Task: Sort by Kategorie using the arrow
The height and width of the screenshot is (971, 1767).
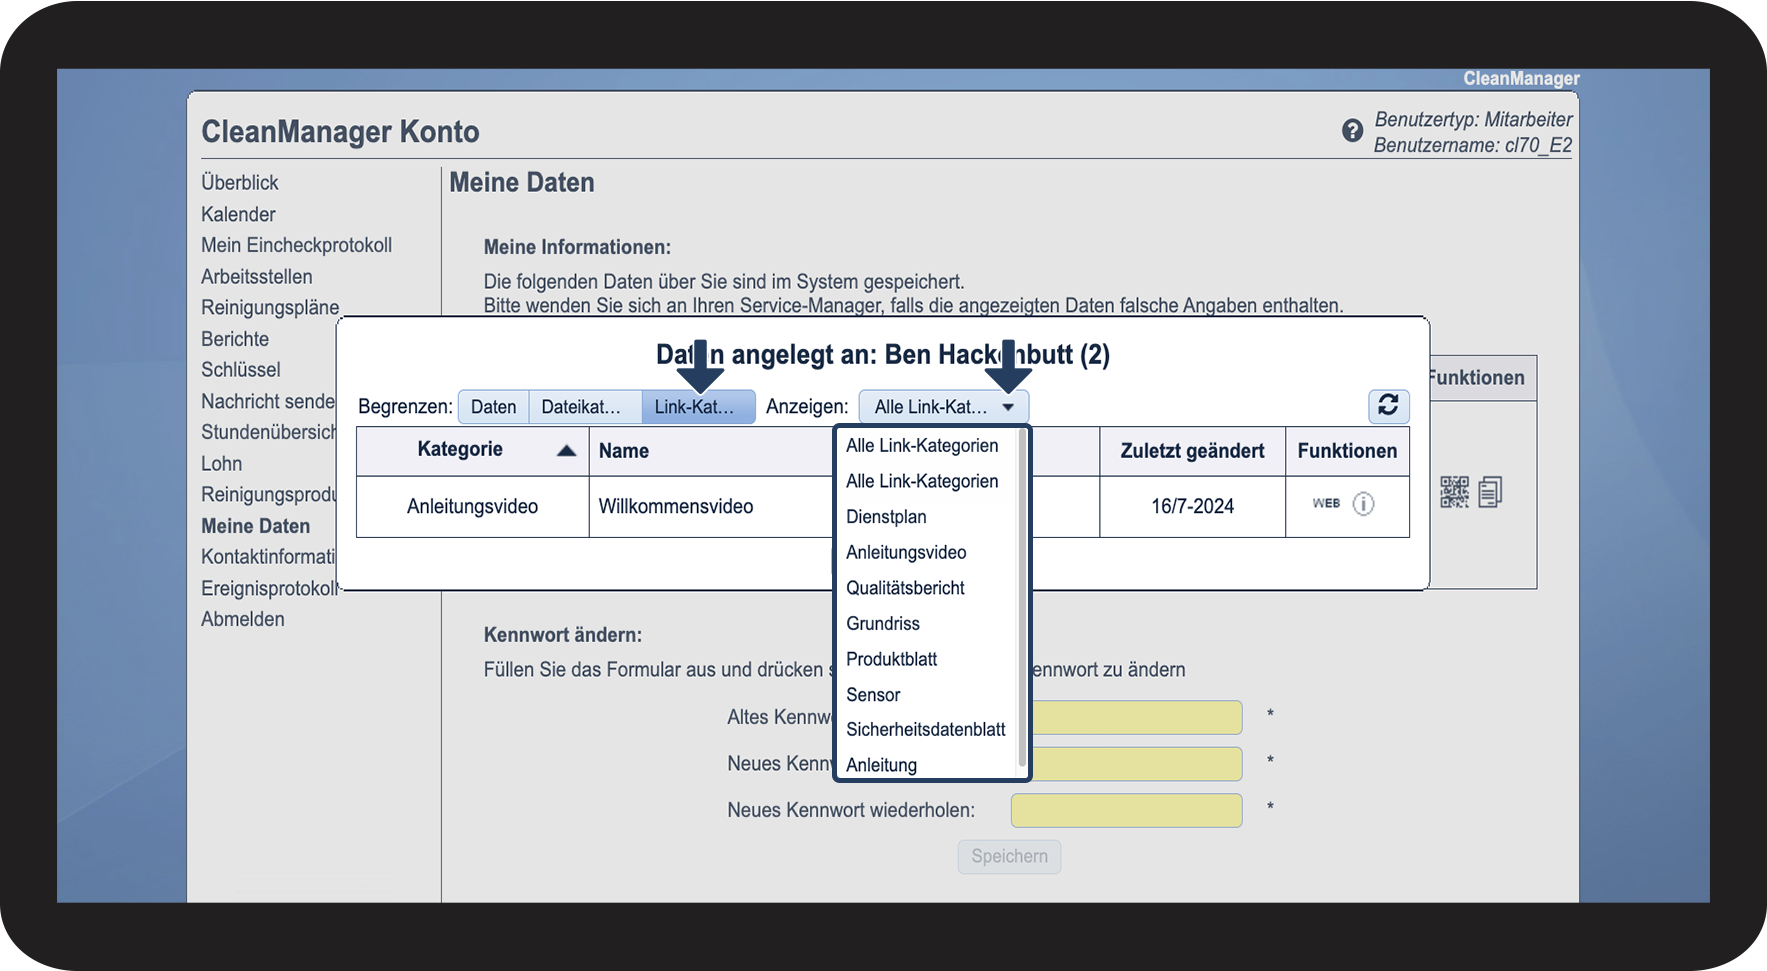Action: [x=566, y=451]
